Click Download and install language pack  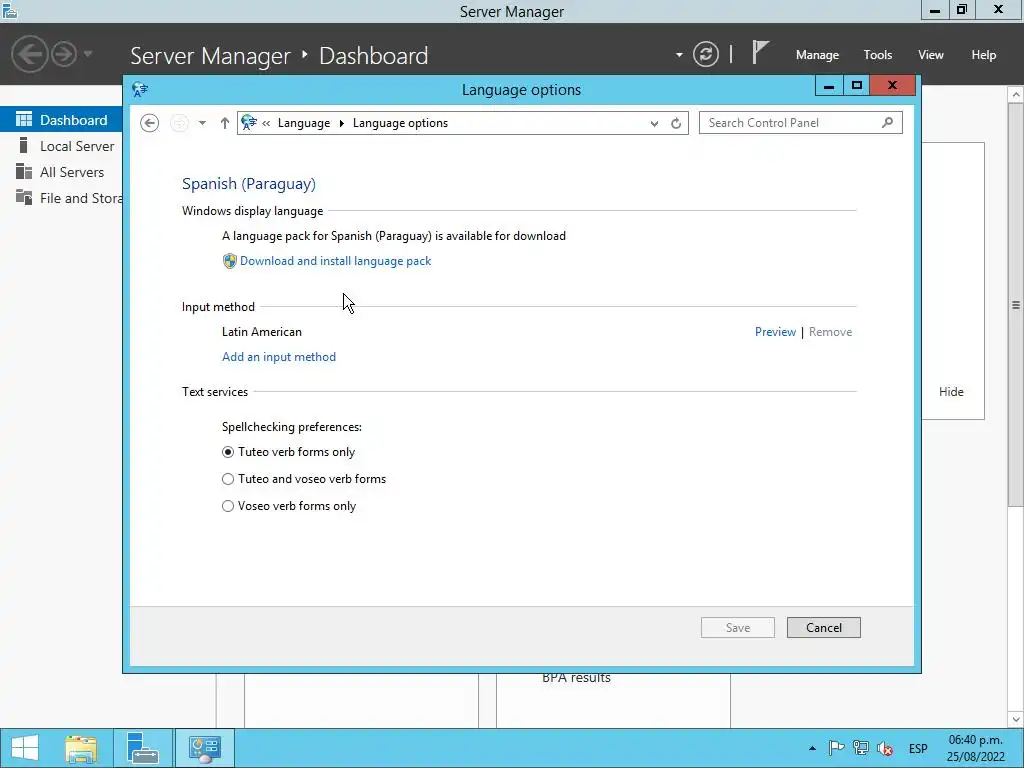[336, 261]
